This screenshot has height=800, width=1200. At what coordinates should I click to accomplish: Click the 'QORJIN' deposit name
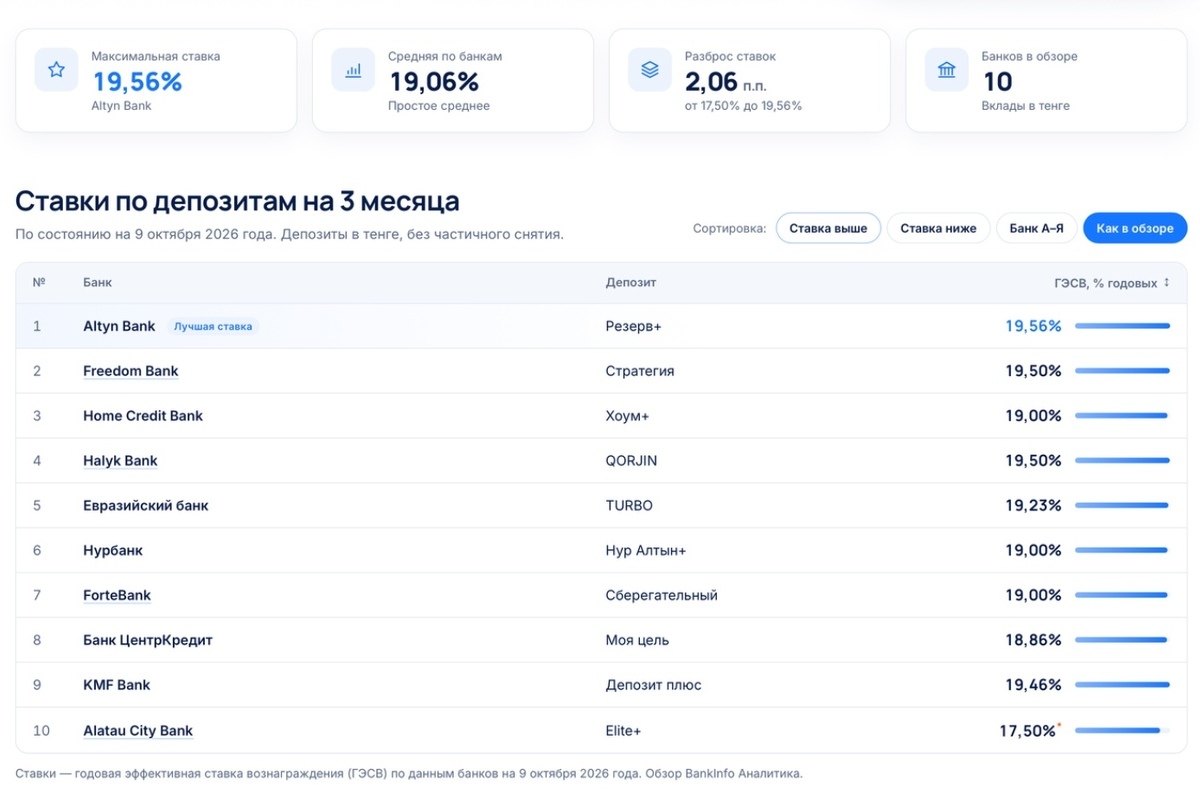pos(632,461)
